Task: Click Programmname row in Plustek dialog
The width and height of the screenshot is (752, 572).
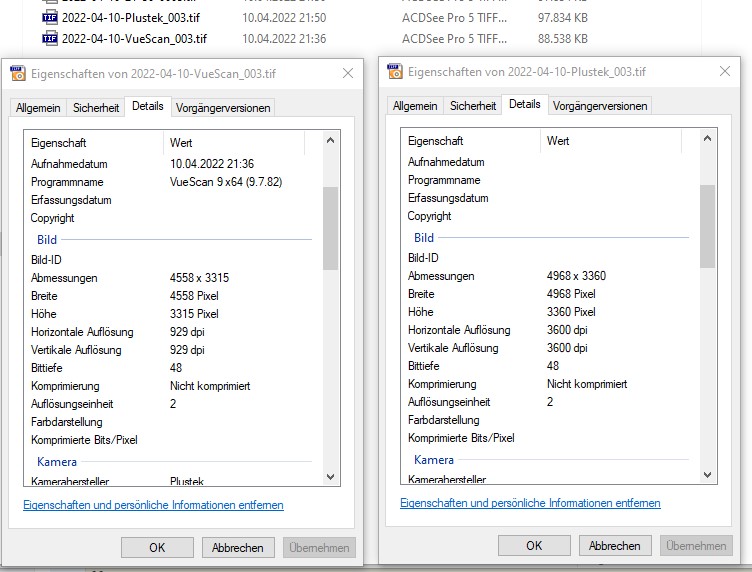Action: [x=550, y=180]
